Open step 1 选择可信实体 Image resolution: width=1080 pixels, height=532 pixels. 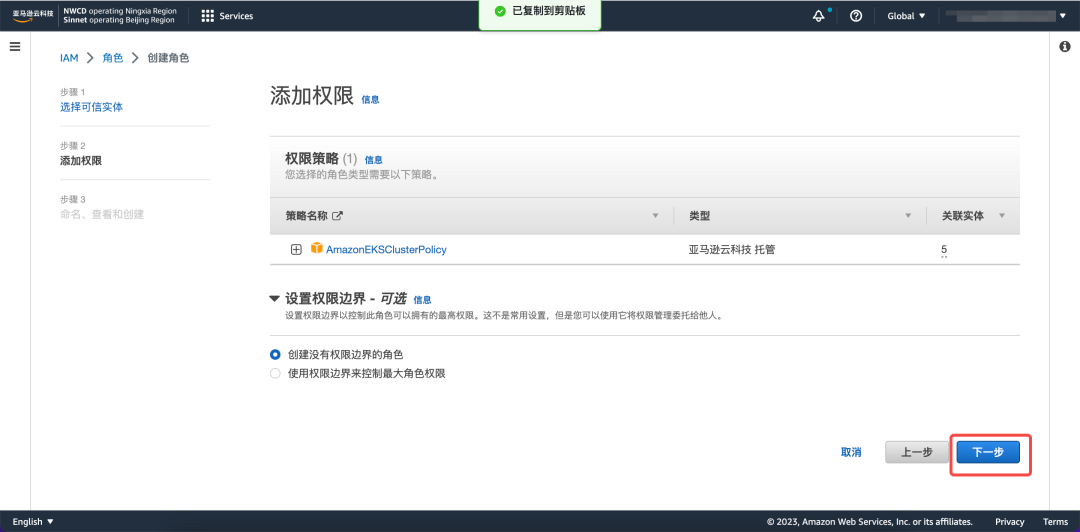tap(92, 107)
